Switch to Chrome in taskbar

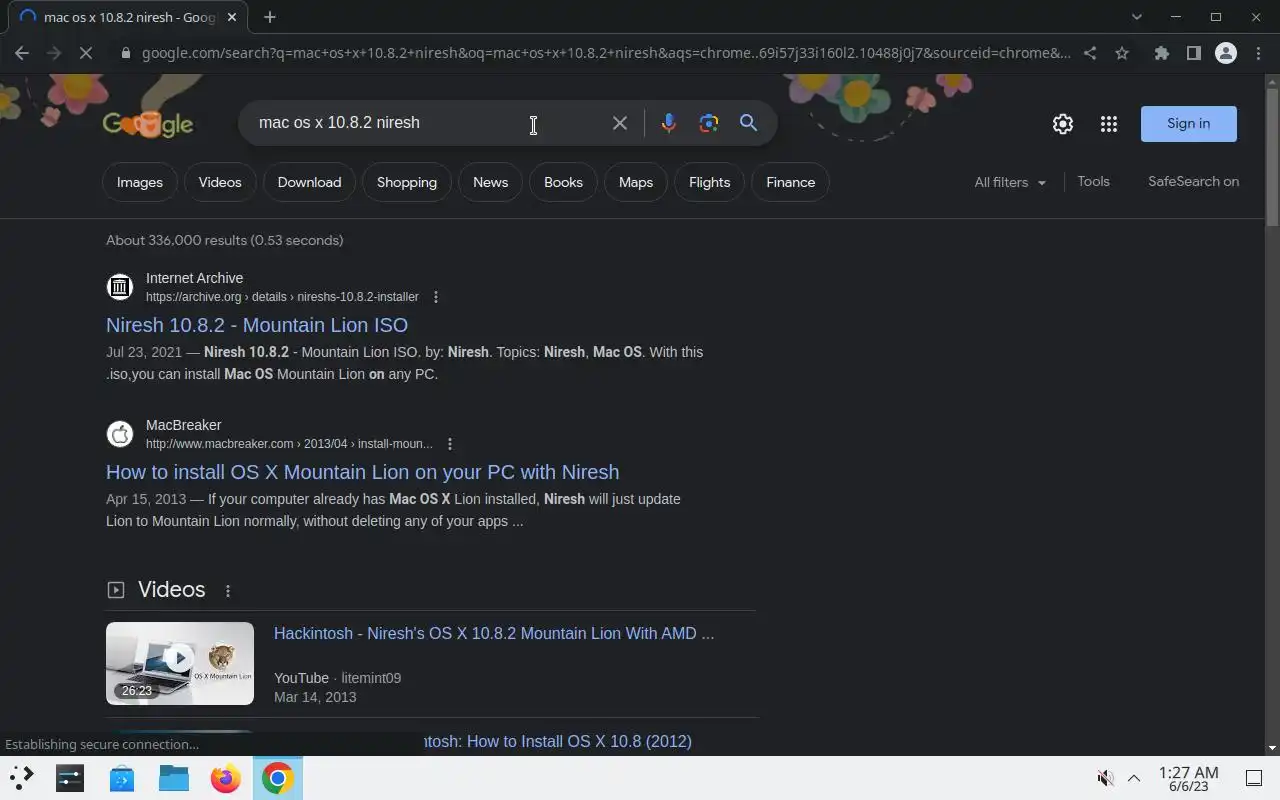point(278,777)
